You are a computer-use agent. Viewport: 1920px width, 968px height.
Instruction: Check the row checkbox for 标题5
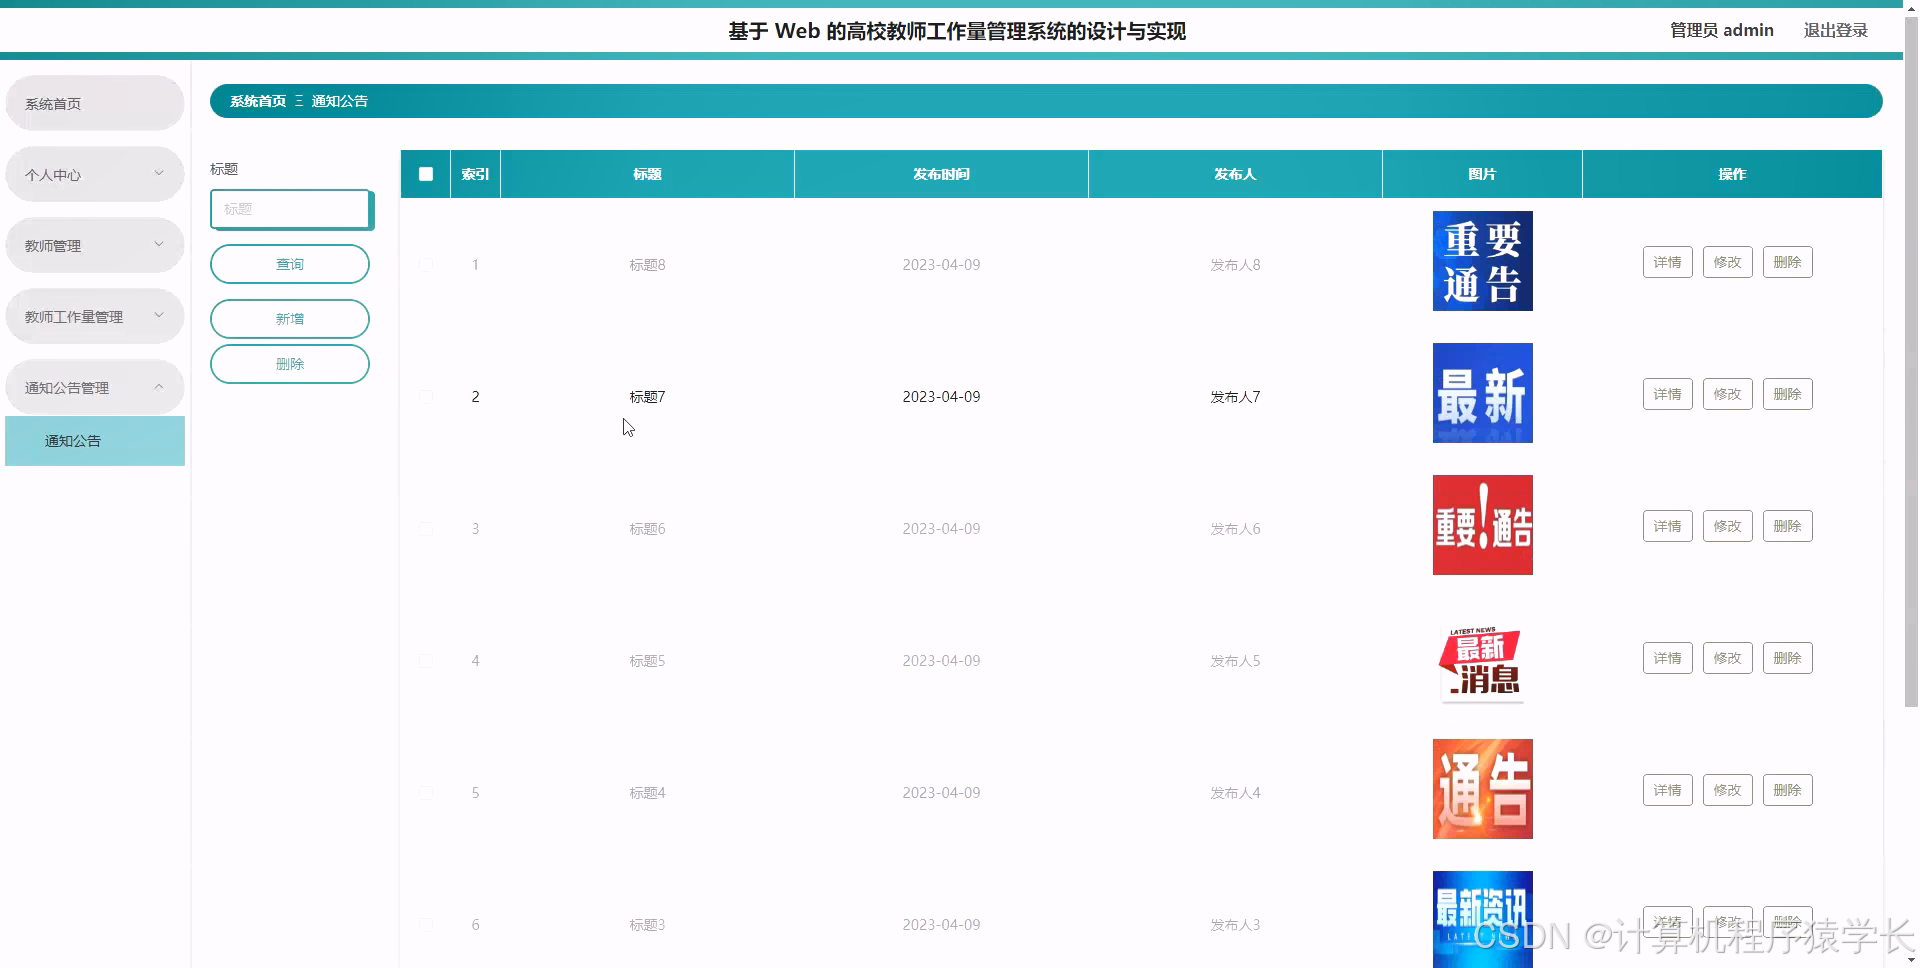[427, 660]
